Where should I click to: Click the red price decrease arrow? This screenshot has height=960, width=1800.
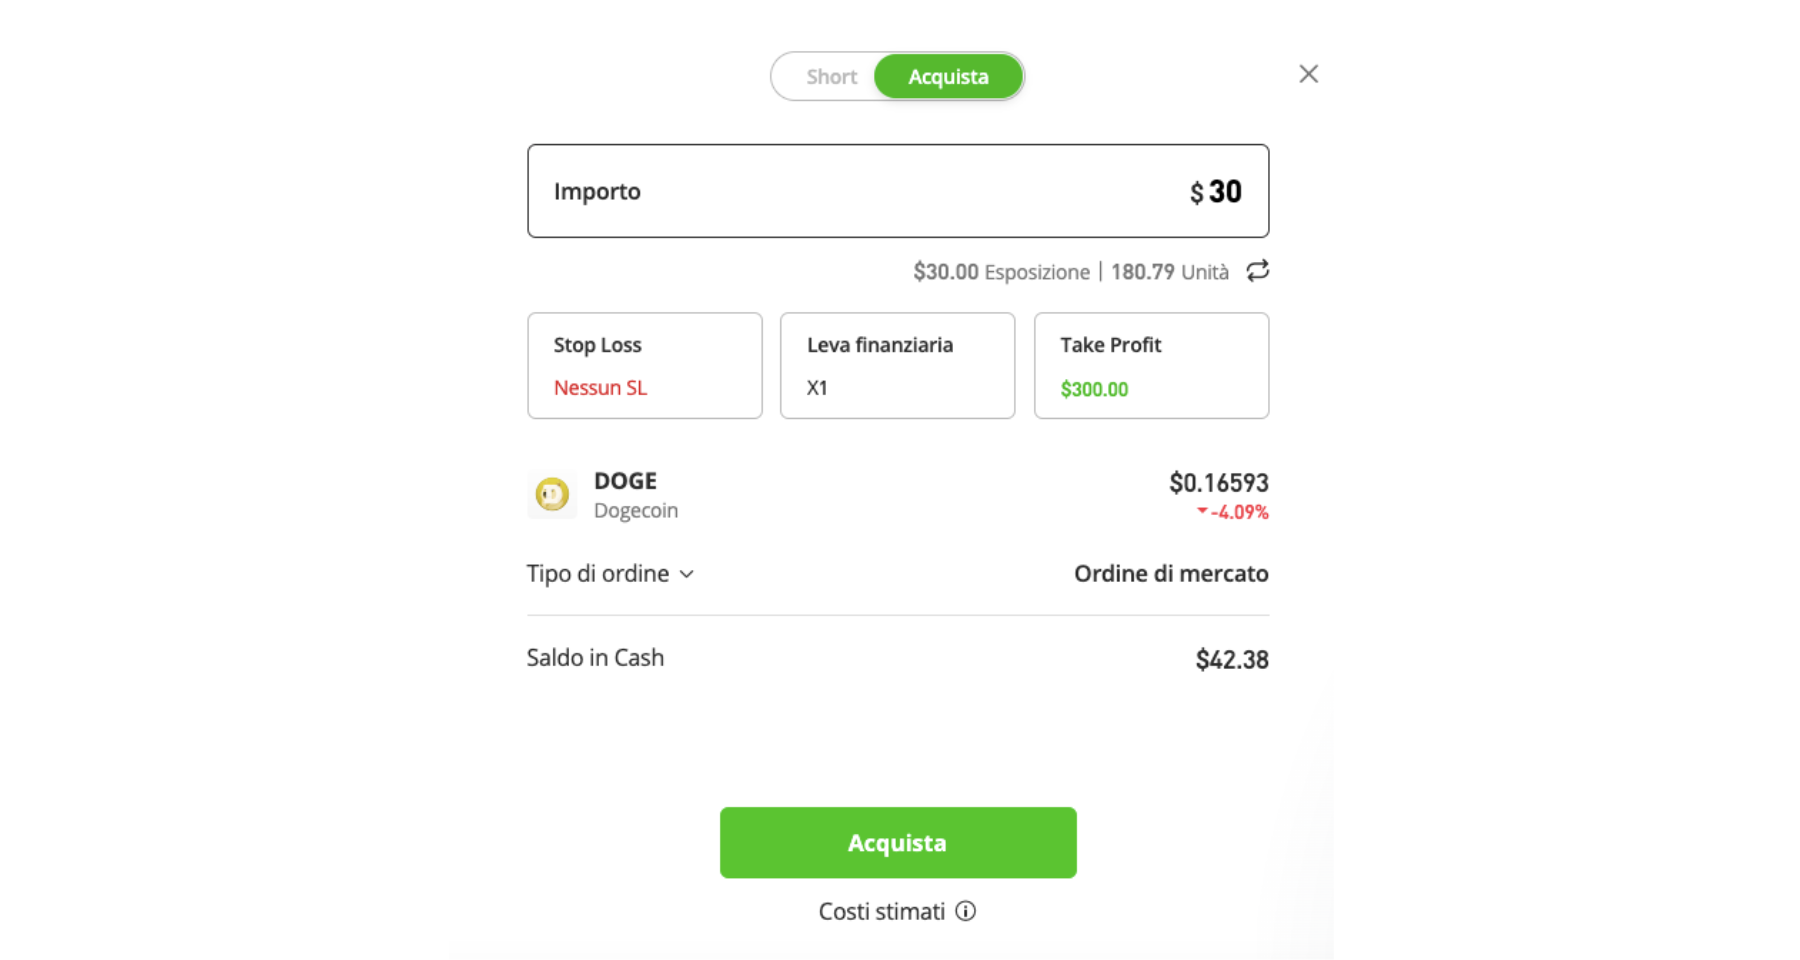point(1200,512)
